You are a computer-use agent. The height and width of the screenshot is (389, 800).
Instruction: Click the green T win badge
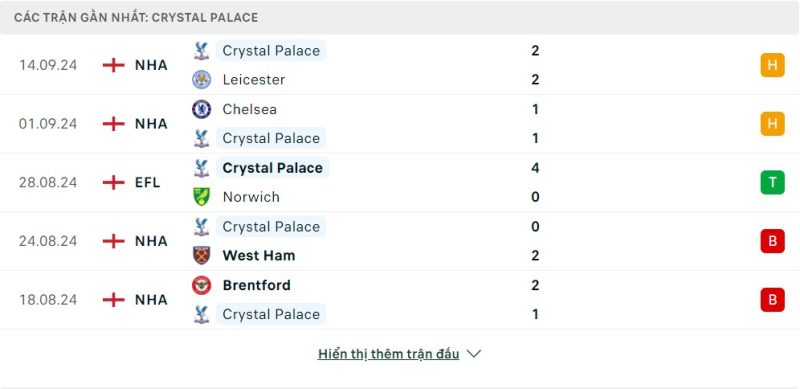[x=772, y=182]
